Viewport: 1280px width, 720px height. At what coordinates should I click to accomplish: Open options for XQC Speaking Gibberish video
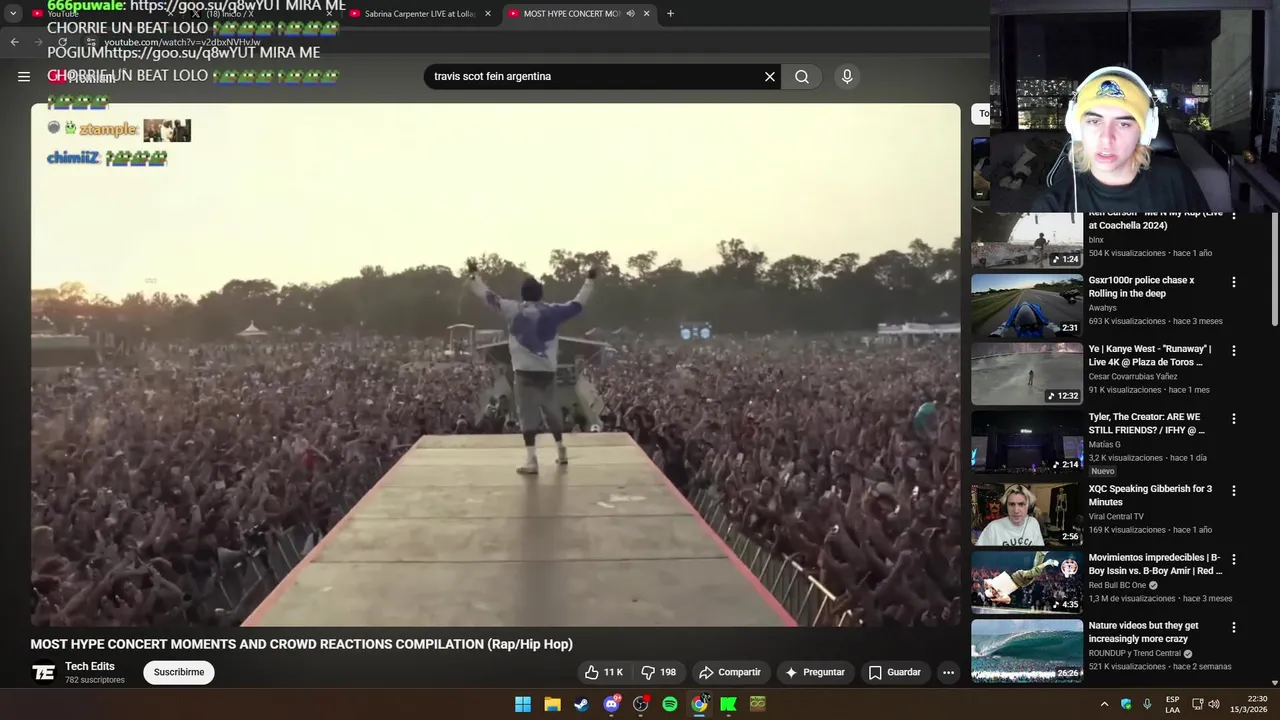tap(1233, 491)
